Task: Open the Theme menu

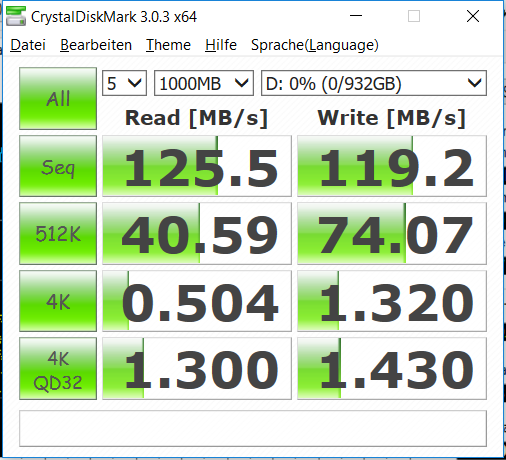Action: click(168, 45)
